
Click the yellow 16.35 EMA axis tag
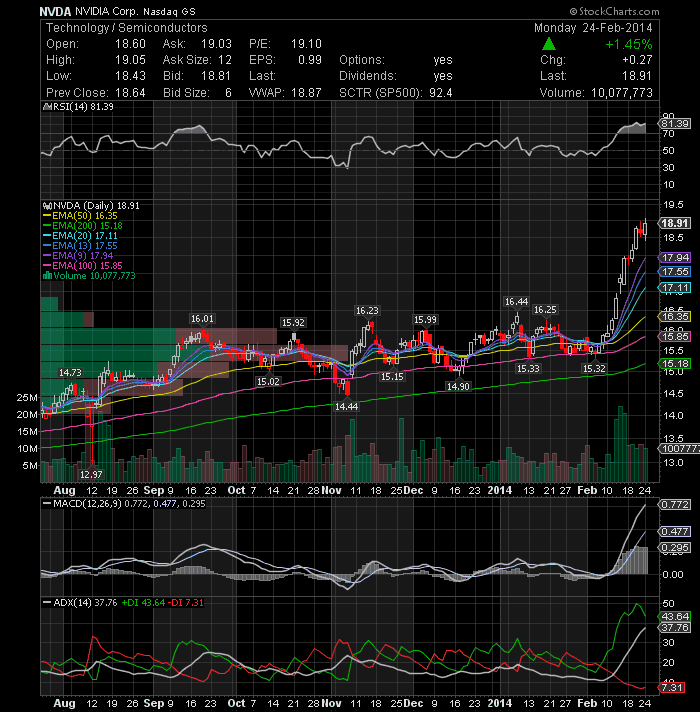point(675,316)
